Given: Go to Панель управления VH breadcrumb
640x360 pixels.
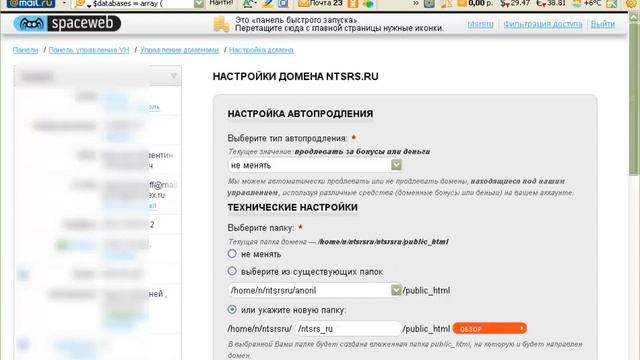Looking at the screenshot, I should [89, 50].
